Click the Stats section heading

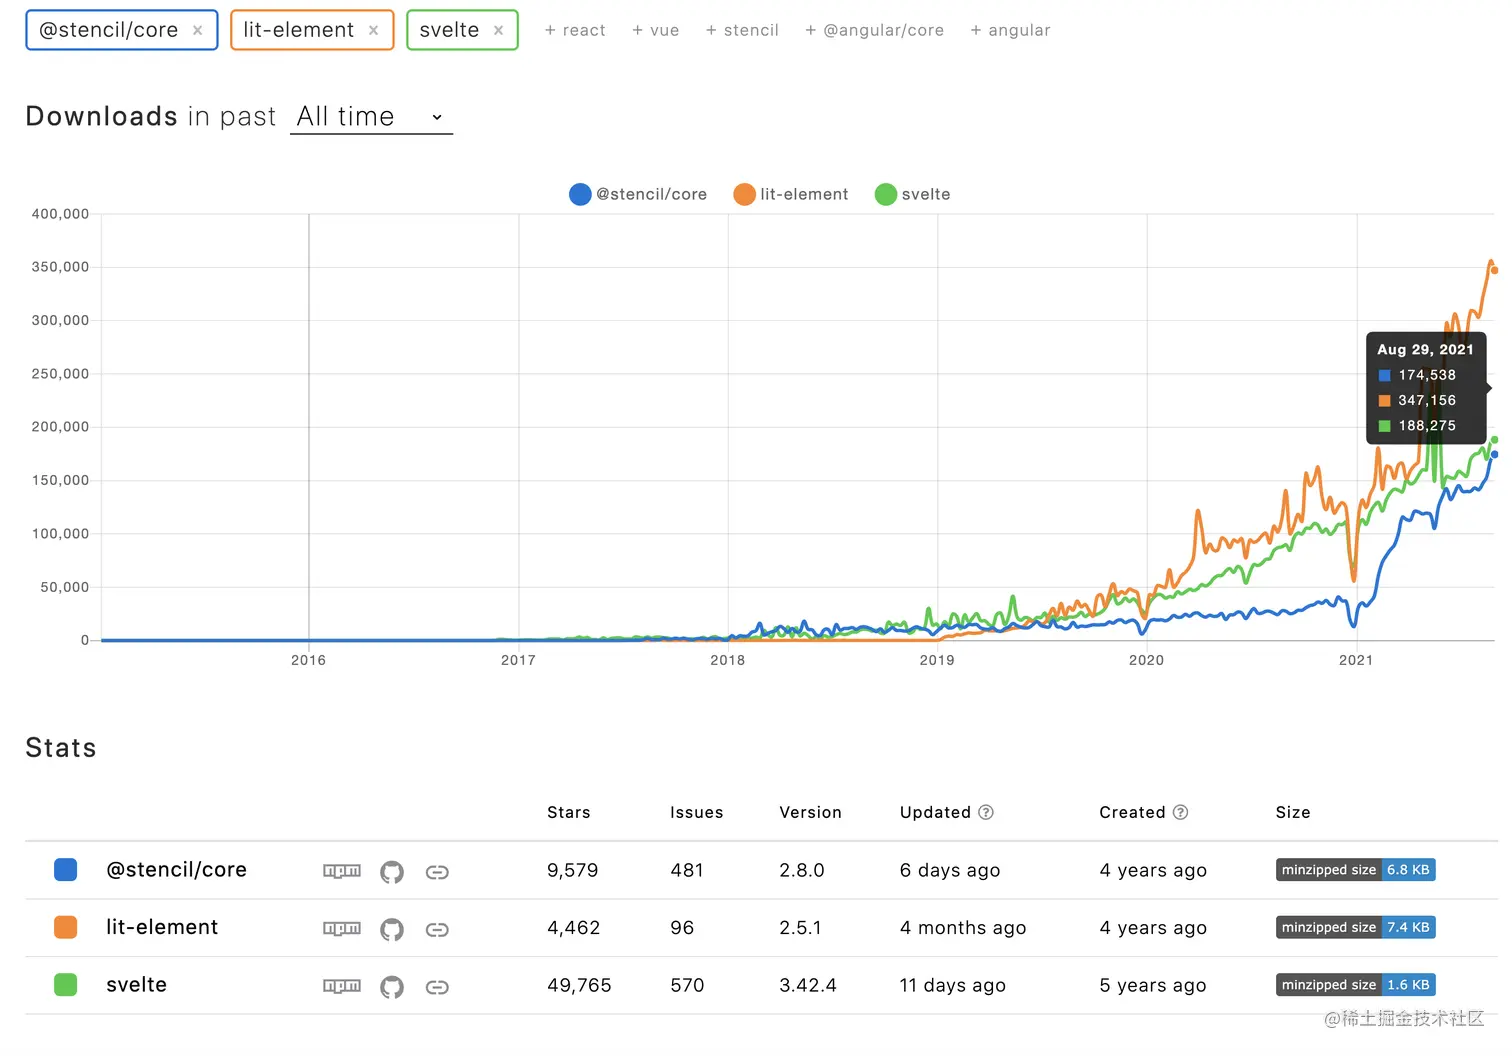click(x=61, y=748)
